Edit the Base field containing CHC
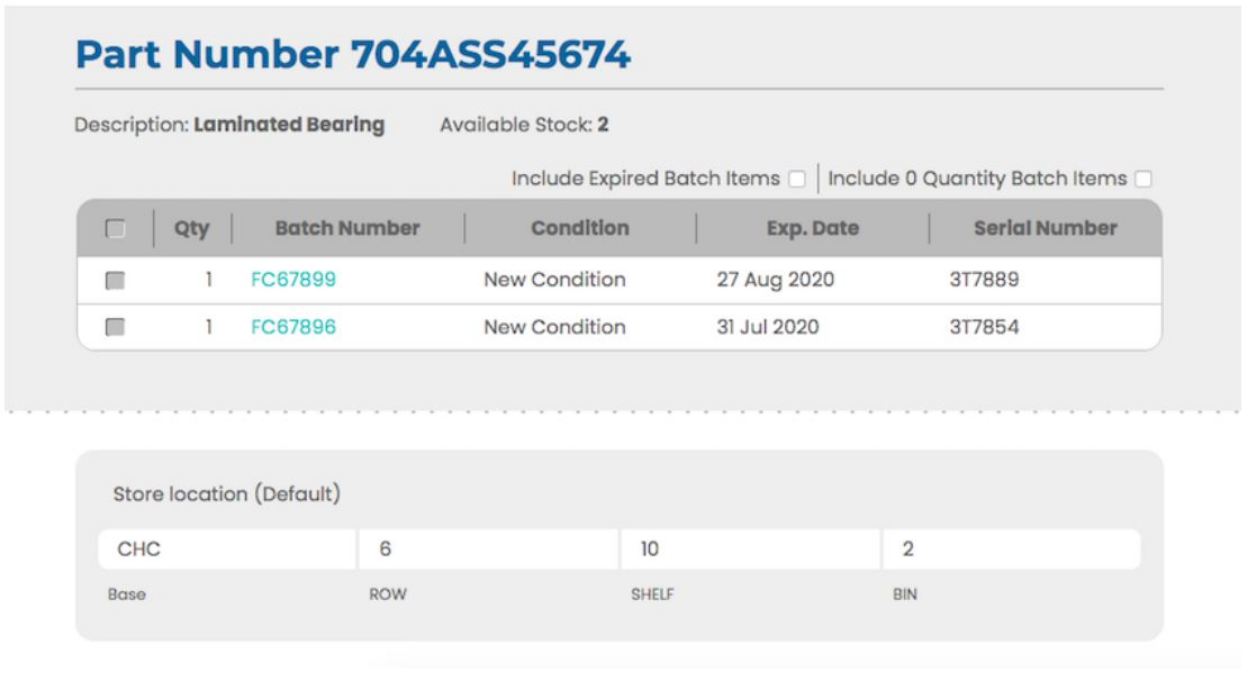This screenshot has height=673, width=1248. click(227, 549)
